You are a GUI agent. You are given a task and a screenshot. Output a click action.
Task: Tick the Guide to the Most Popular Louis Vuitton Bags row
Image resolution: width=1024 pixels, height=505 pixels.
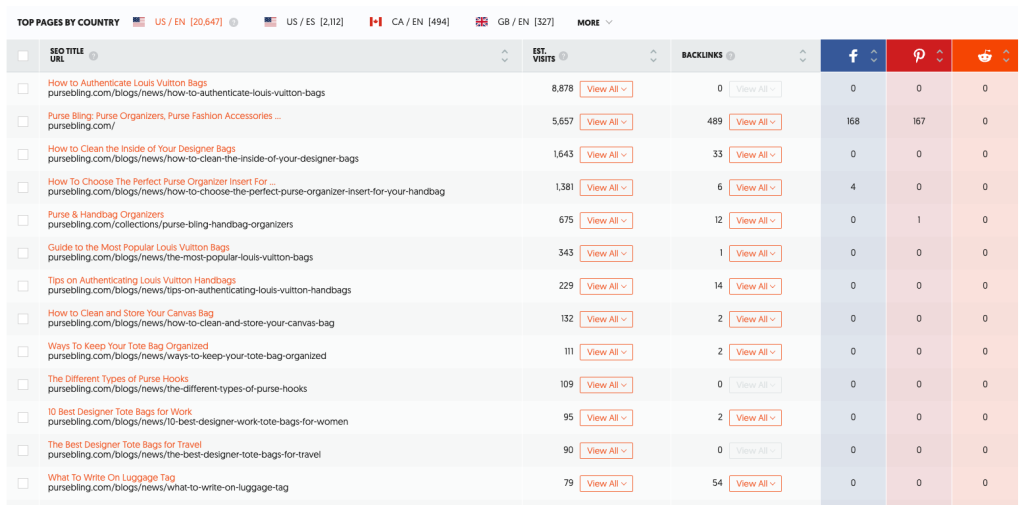coord(23,253)
